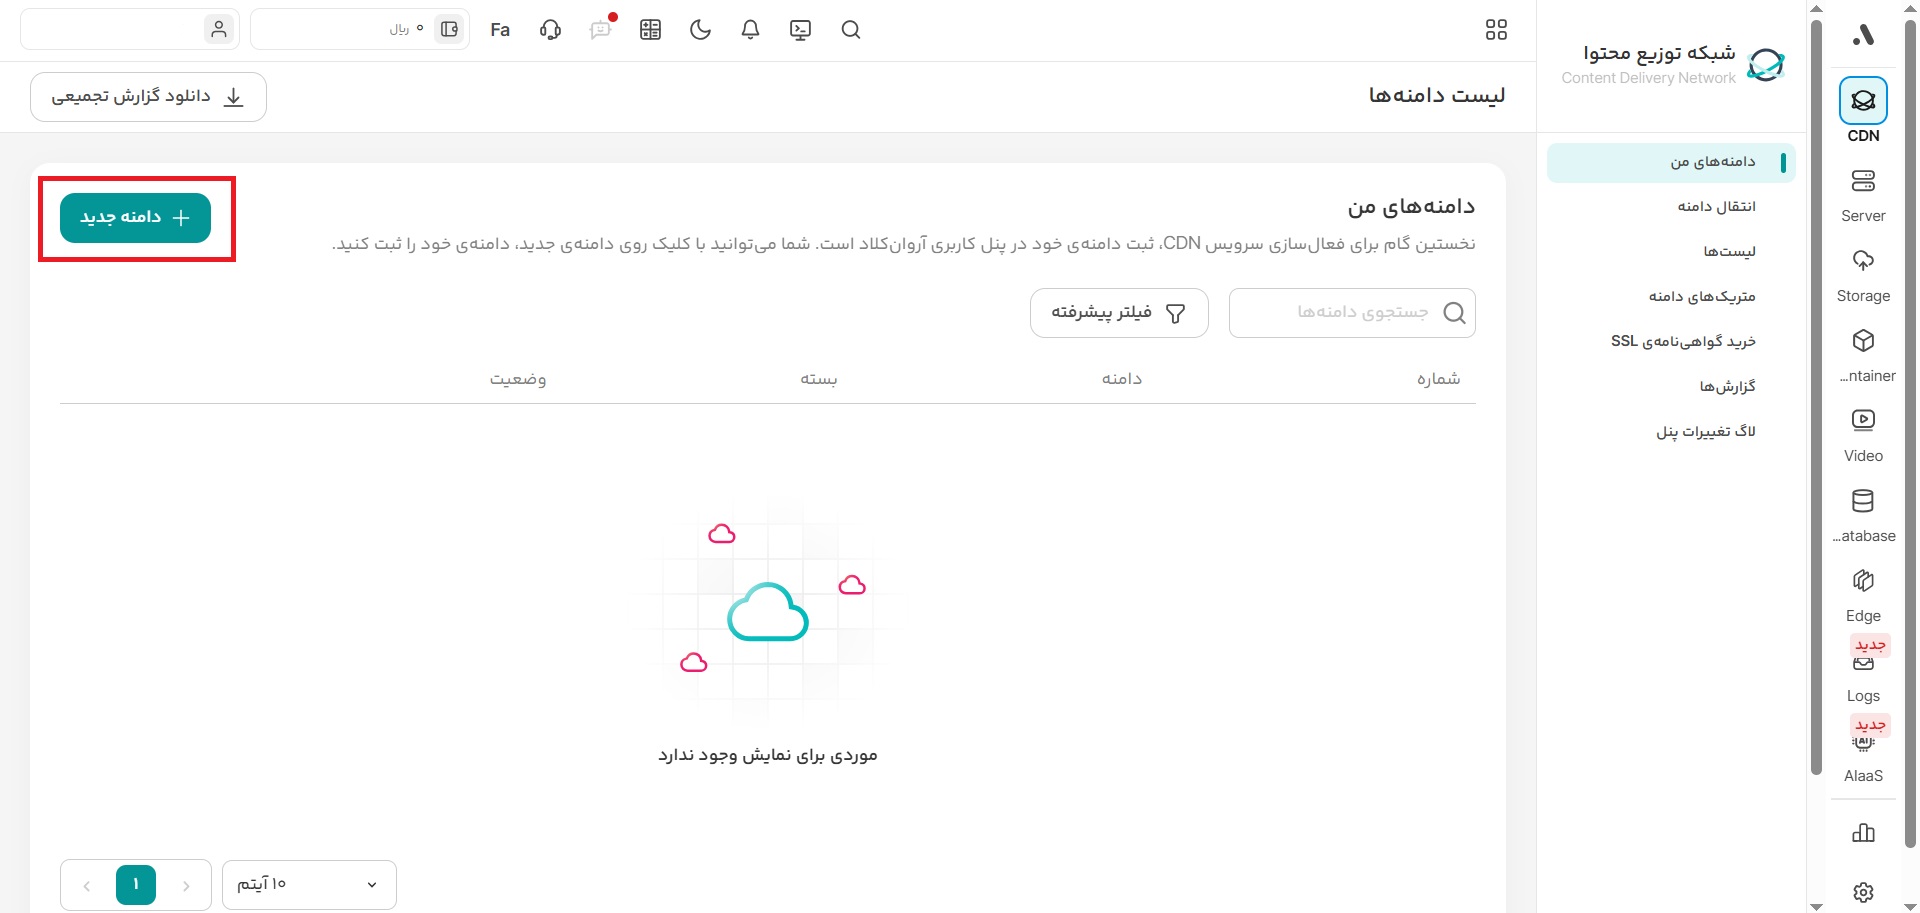Viewport: 1920px width, 913px height.
Task: Click the CDN planet logo
Action: (1766, 65)
